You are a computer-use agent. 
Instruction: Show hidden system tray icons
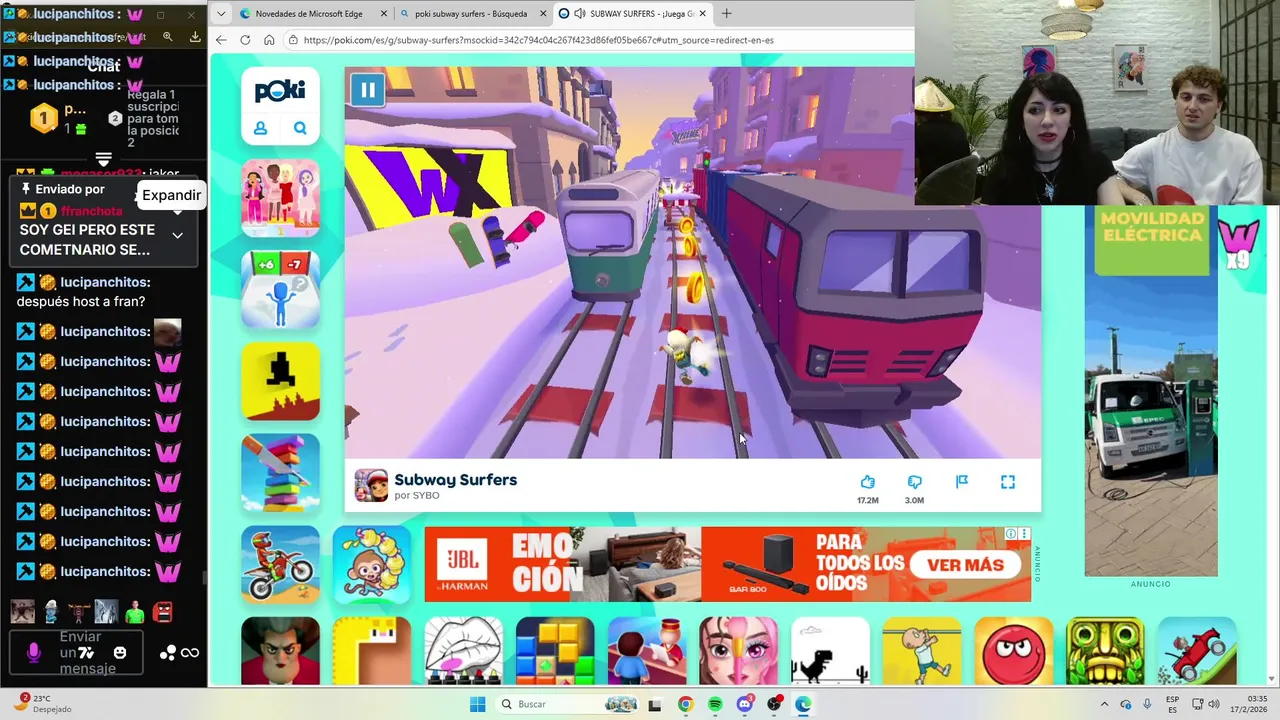click(1104, 704)
